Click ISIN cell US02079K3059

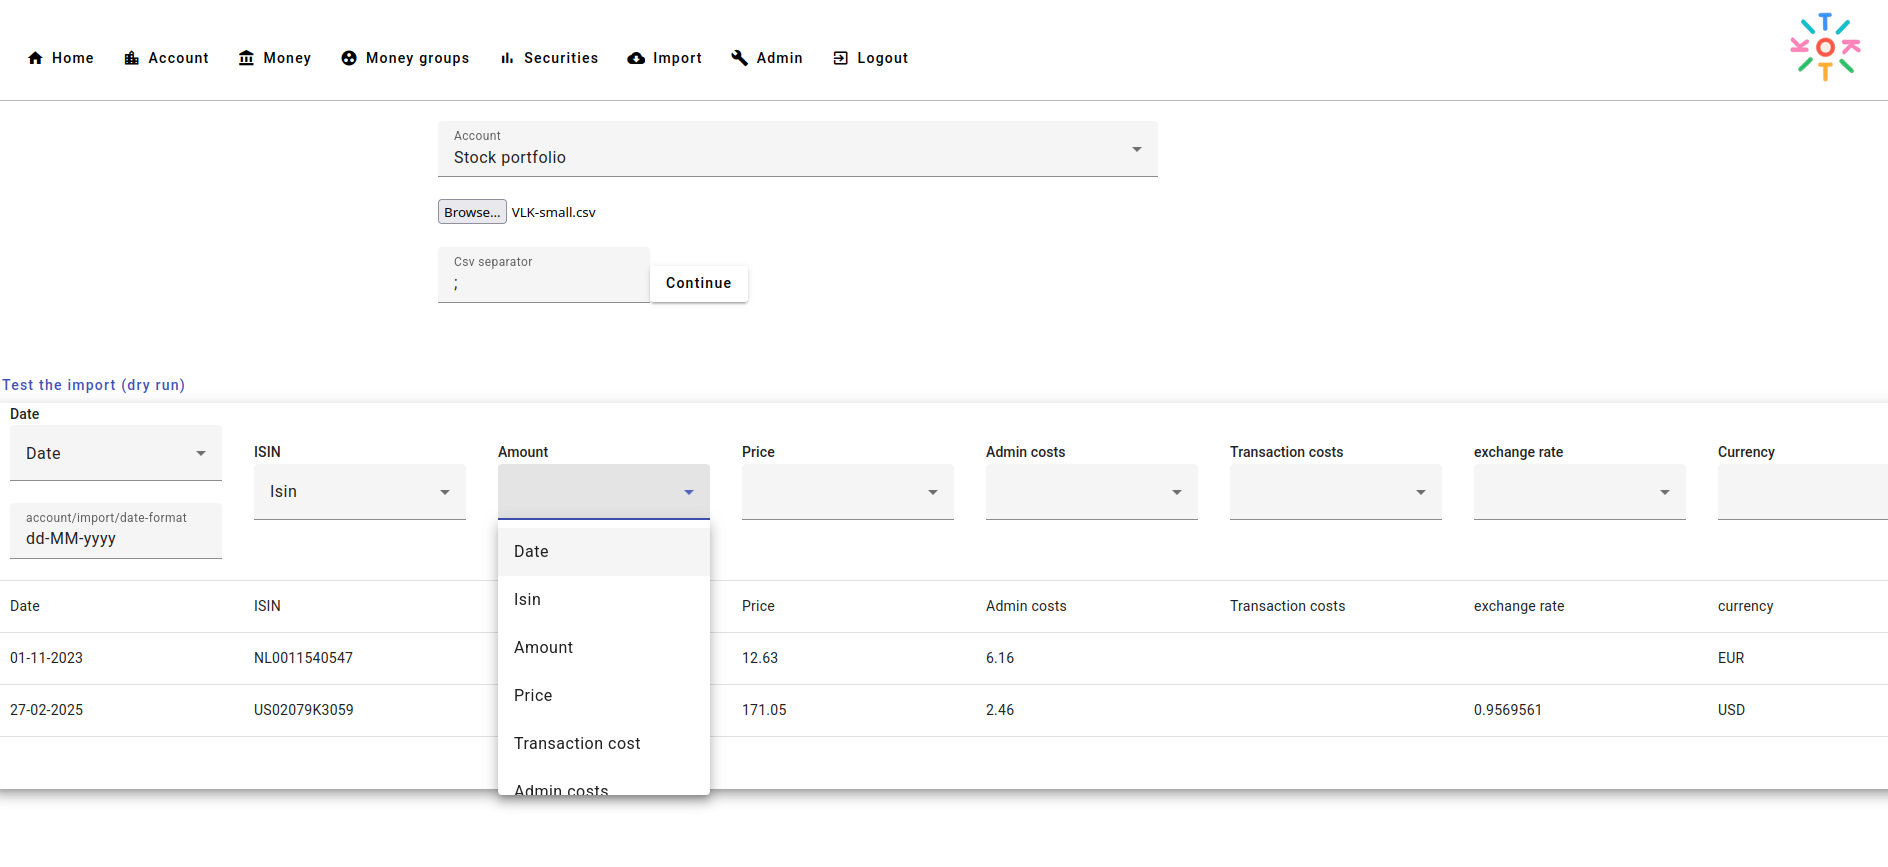click(303, 710)
